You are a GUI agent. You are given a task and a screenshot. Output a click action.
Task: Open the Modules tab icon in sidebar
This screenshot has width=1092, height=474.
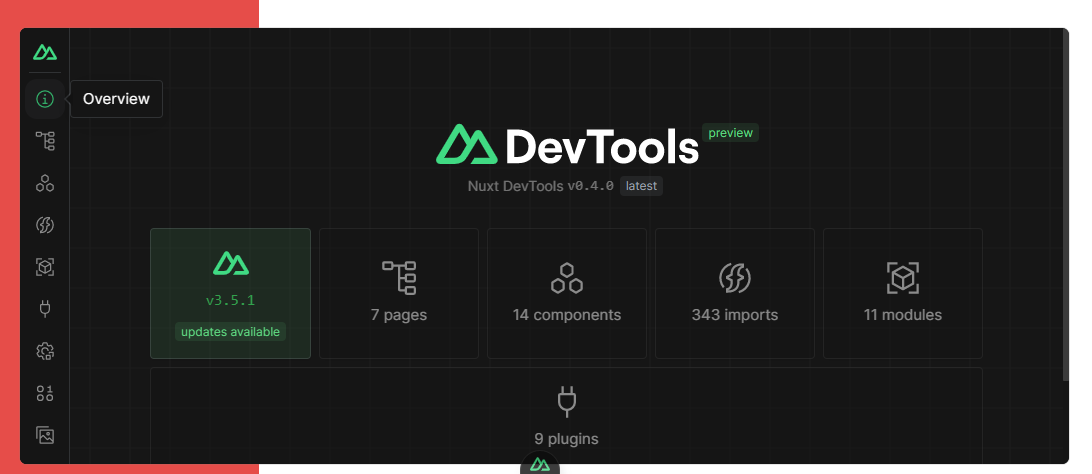tap(45, 267)
